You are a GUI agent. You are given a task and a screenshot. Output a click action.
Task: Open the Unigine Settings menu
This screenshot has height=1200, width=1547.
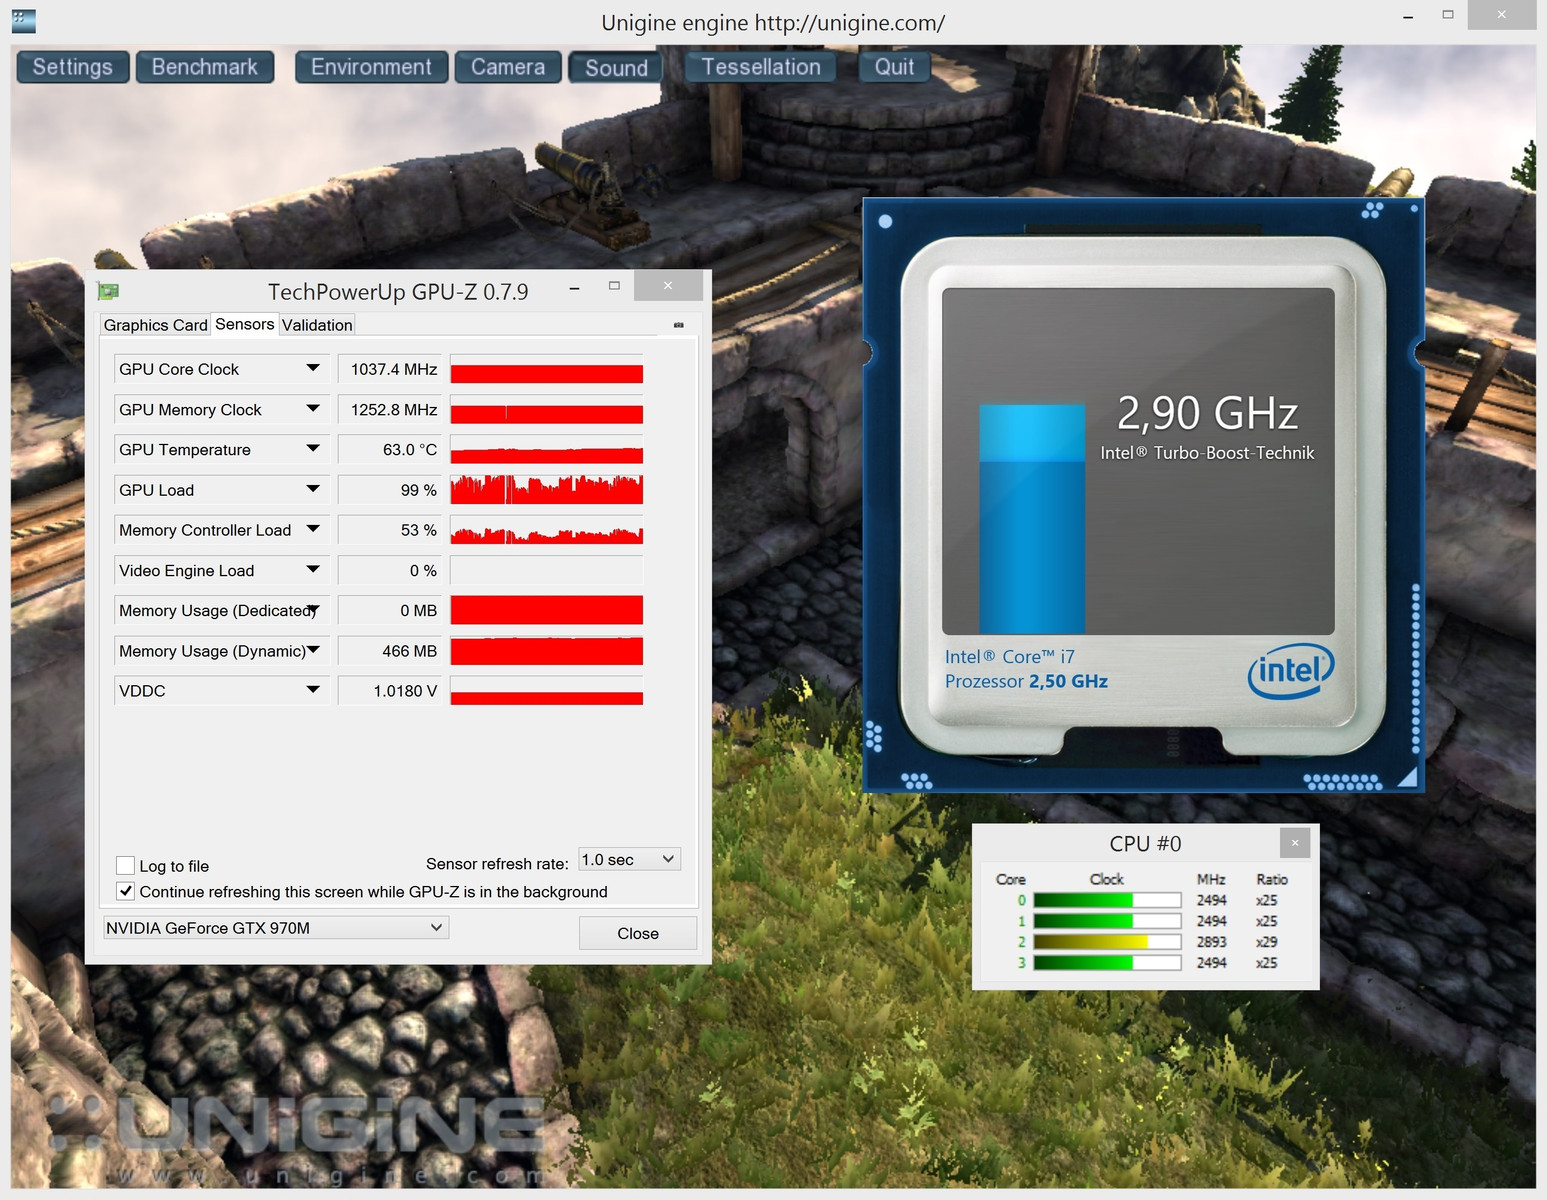(73, 67)
